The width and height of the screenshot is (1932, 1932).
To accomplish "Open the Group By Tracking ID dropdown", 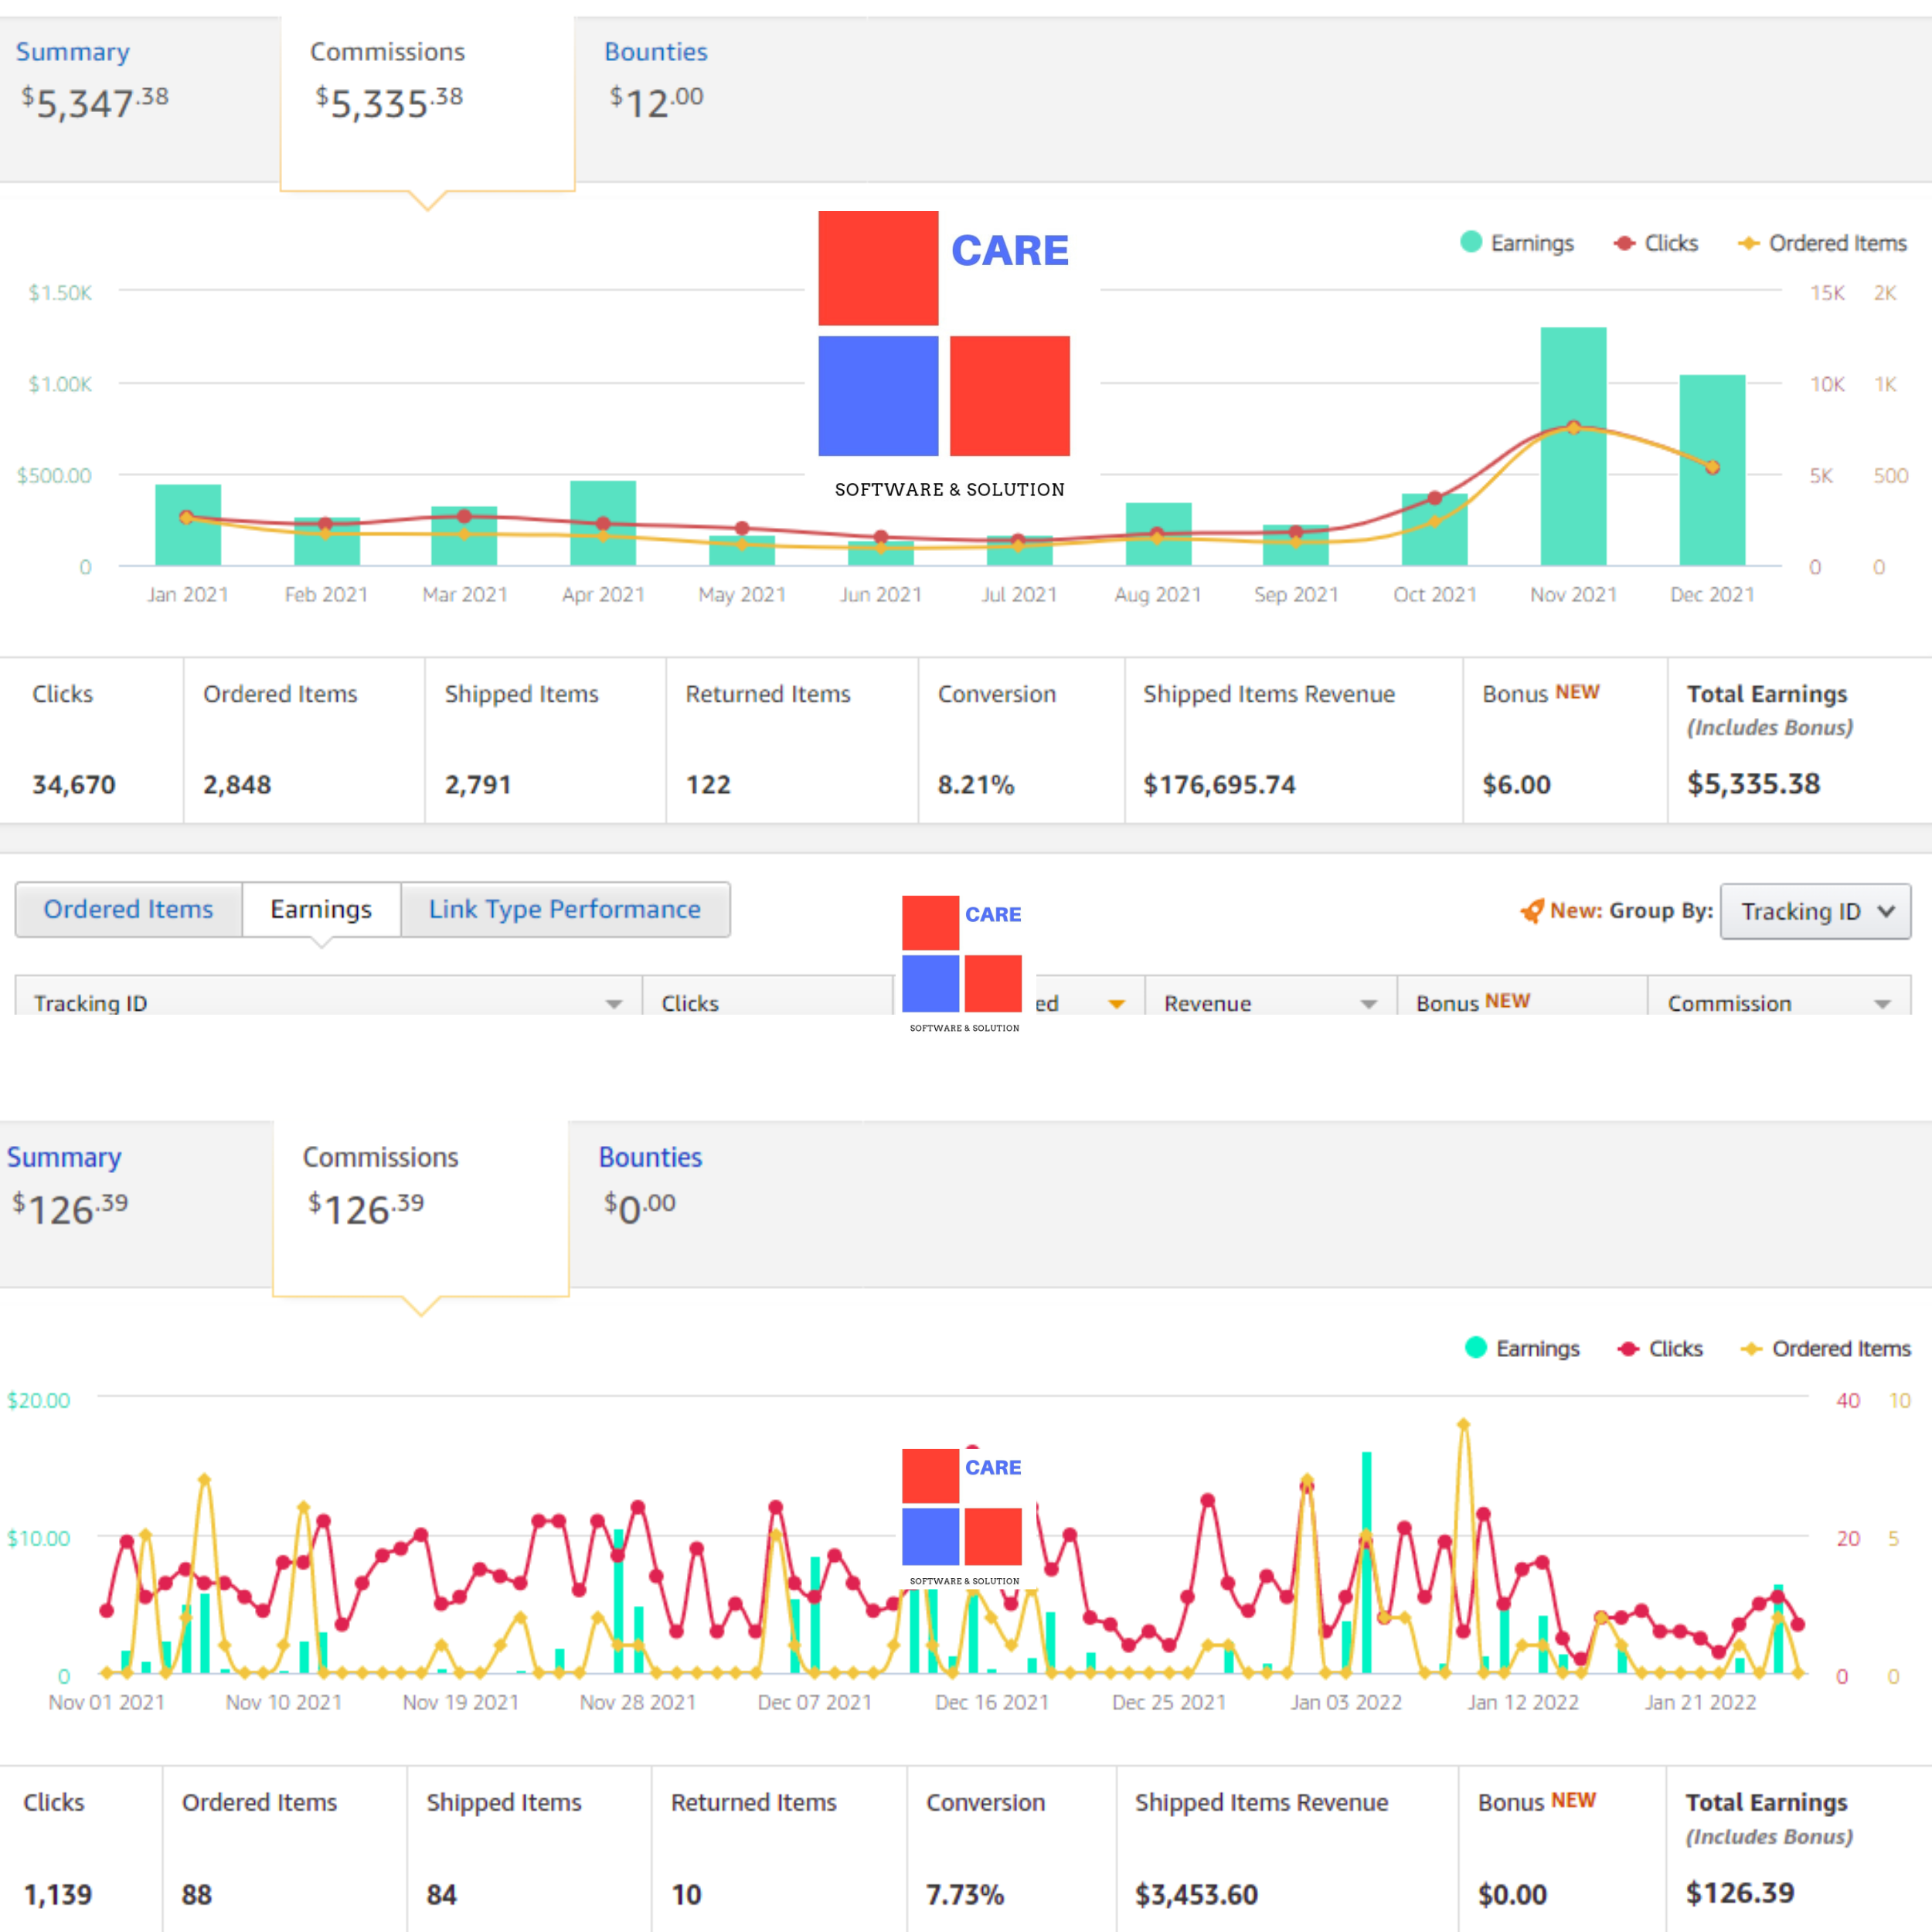I will [x=1815, y=911].
